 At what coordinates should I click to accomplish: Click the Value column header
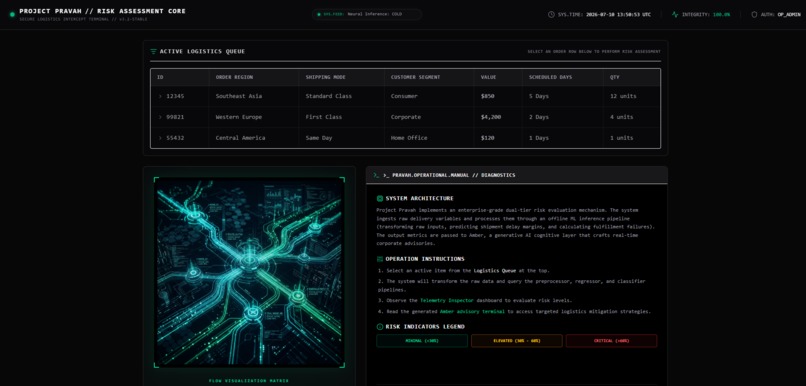498,77
